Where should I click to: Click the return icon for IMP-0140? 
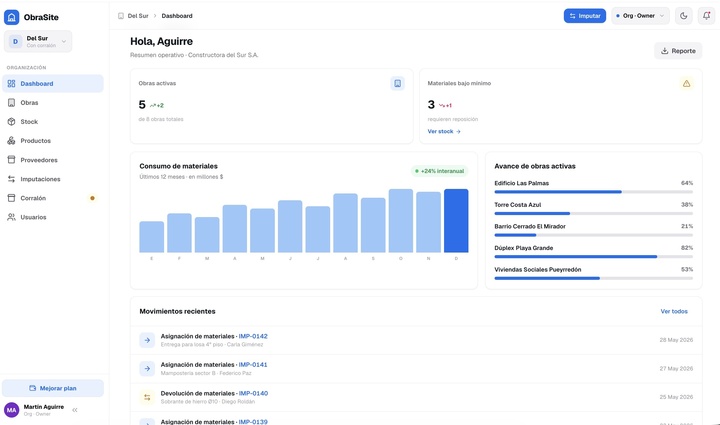pos(147,397)
